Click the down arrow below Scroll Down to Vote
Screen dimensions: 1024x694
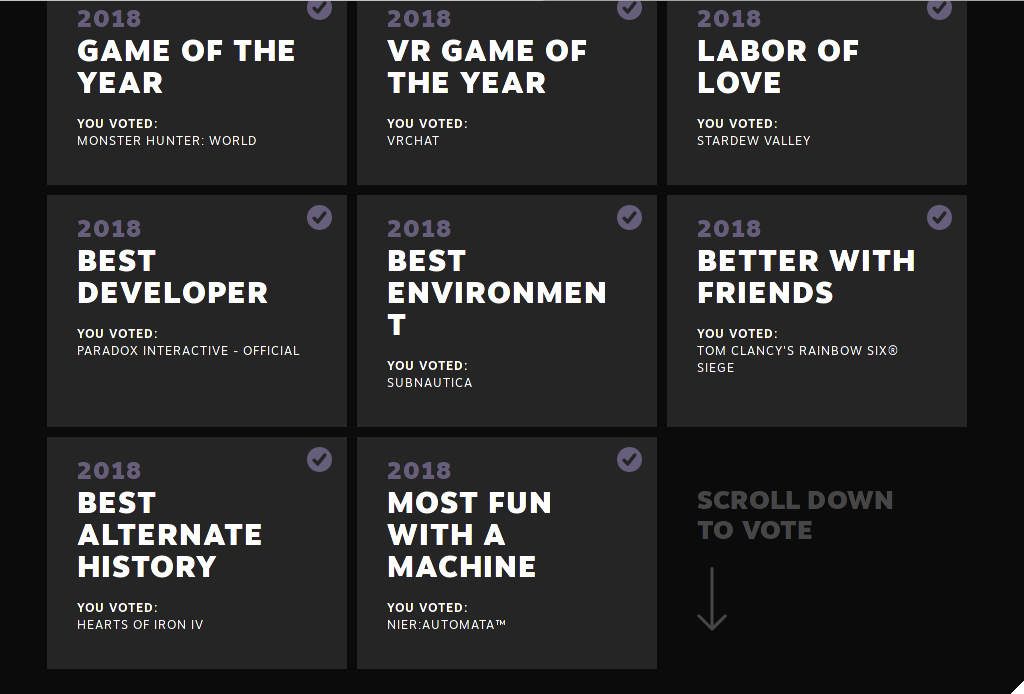[x=712, y=599]
